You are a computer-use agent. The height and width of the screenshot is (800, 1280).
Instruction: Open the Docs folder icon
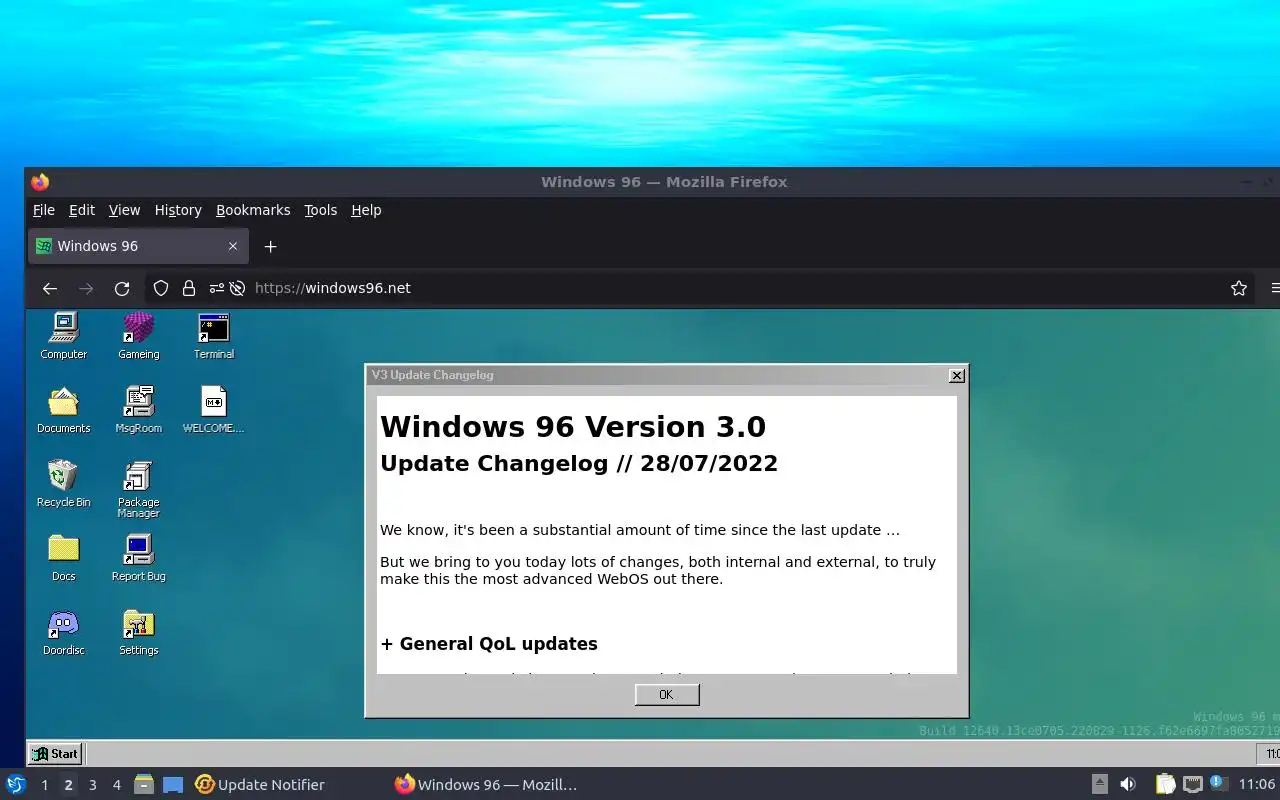[x=64, y=557]
